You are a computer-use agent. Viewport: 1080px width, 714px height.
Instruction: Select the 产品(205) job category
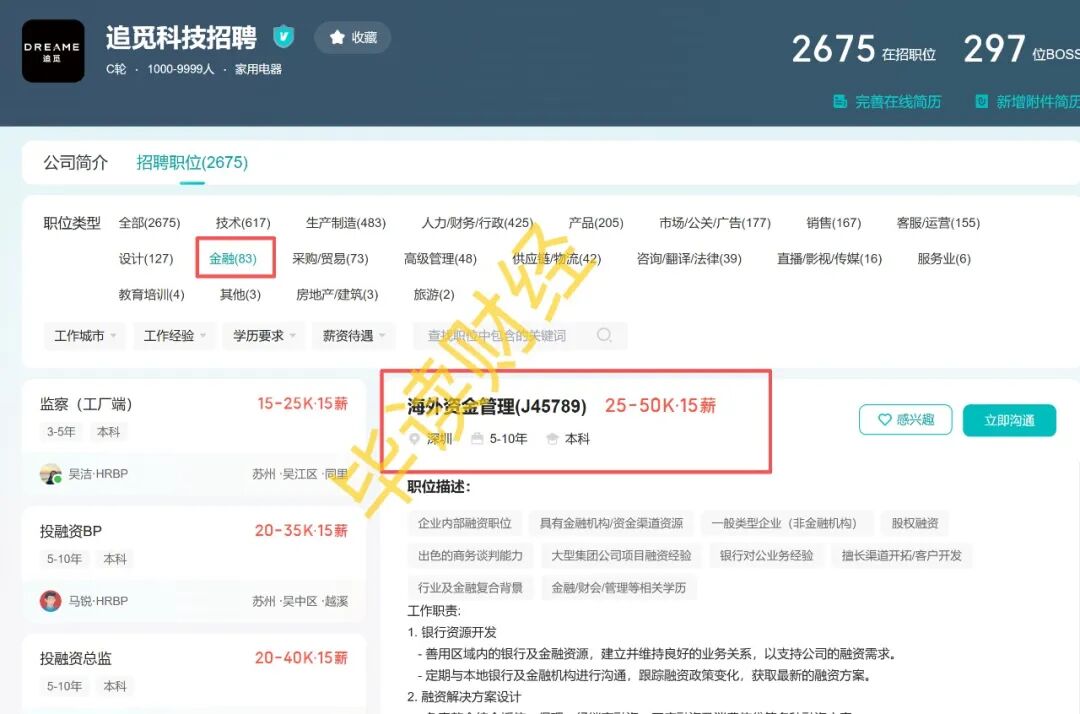pyautogui.click(x=596, y=223)
